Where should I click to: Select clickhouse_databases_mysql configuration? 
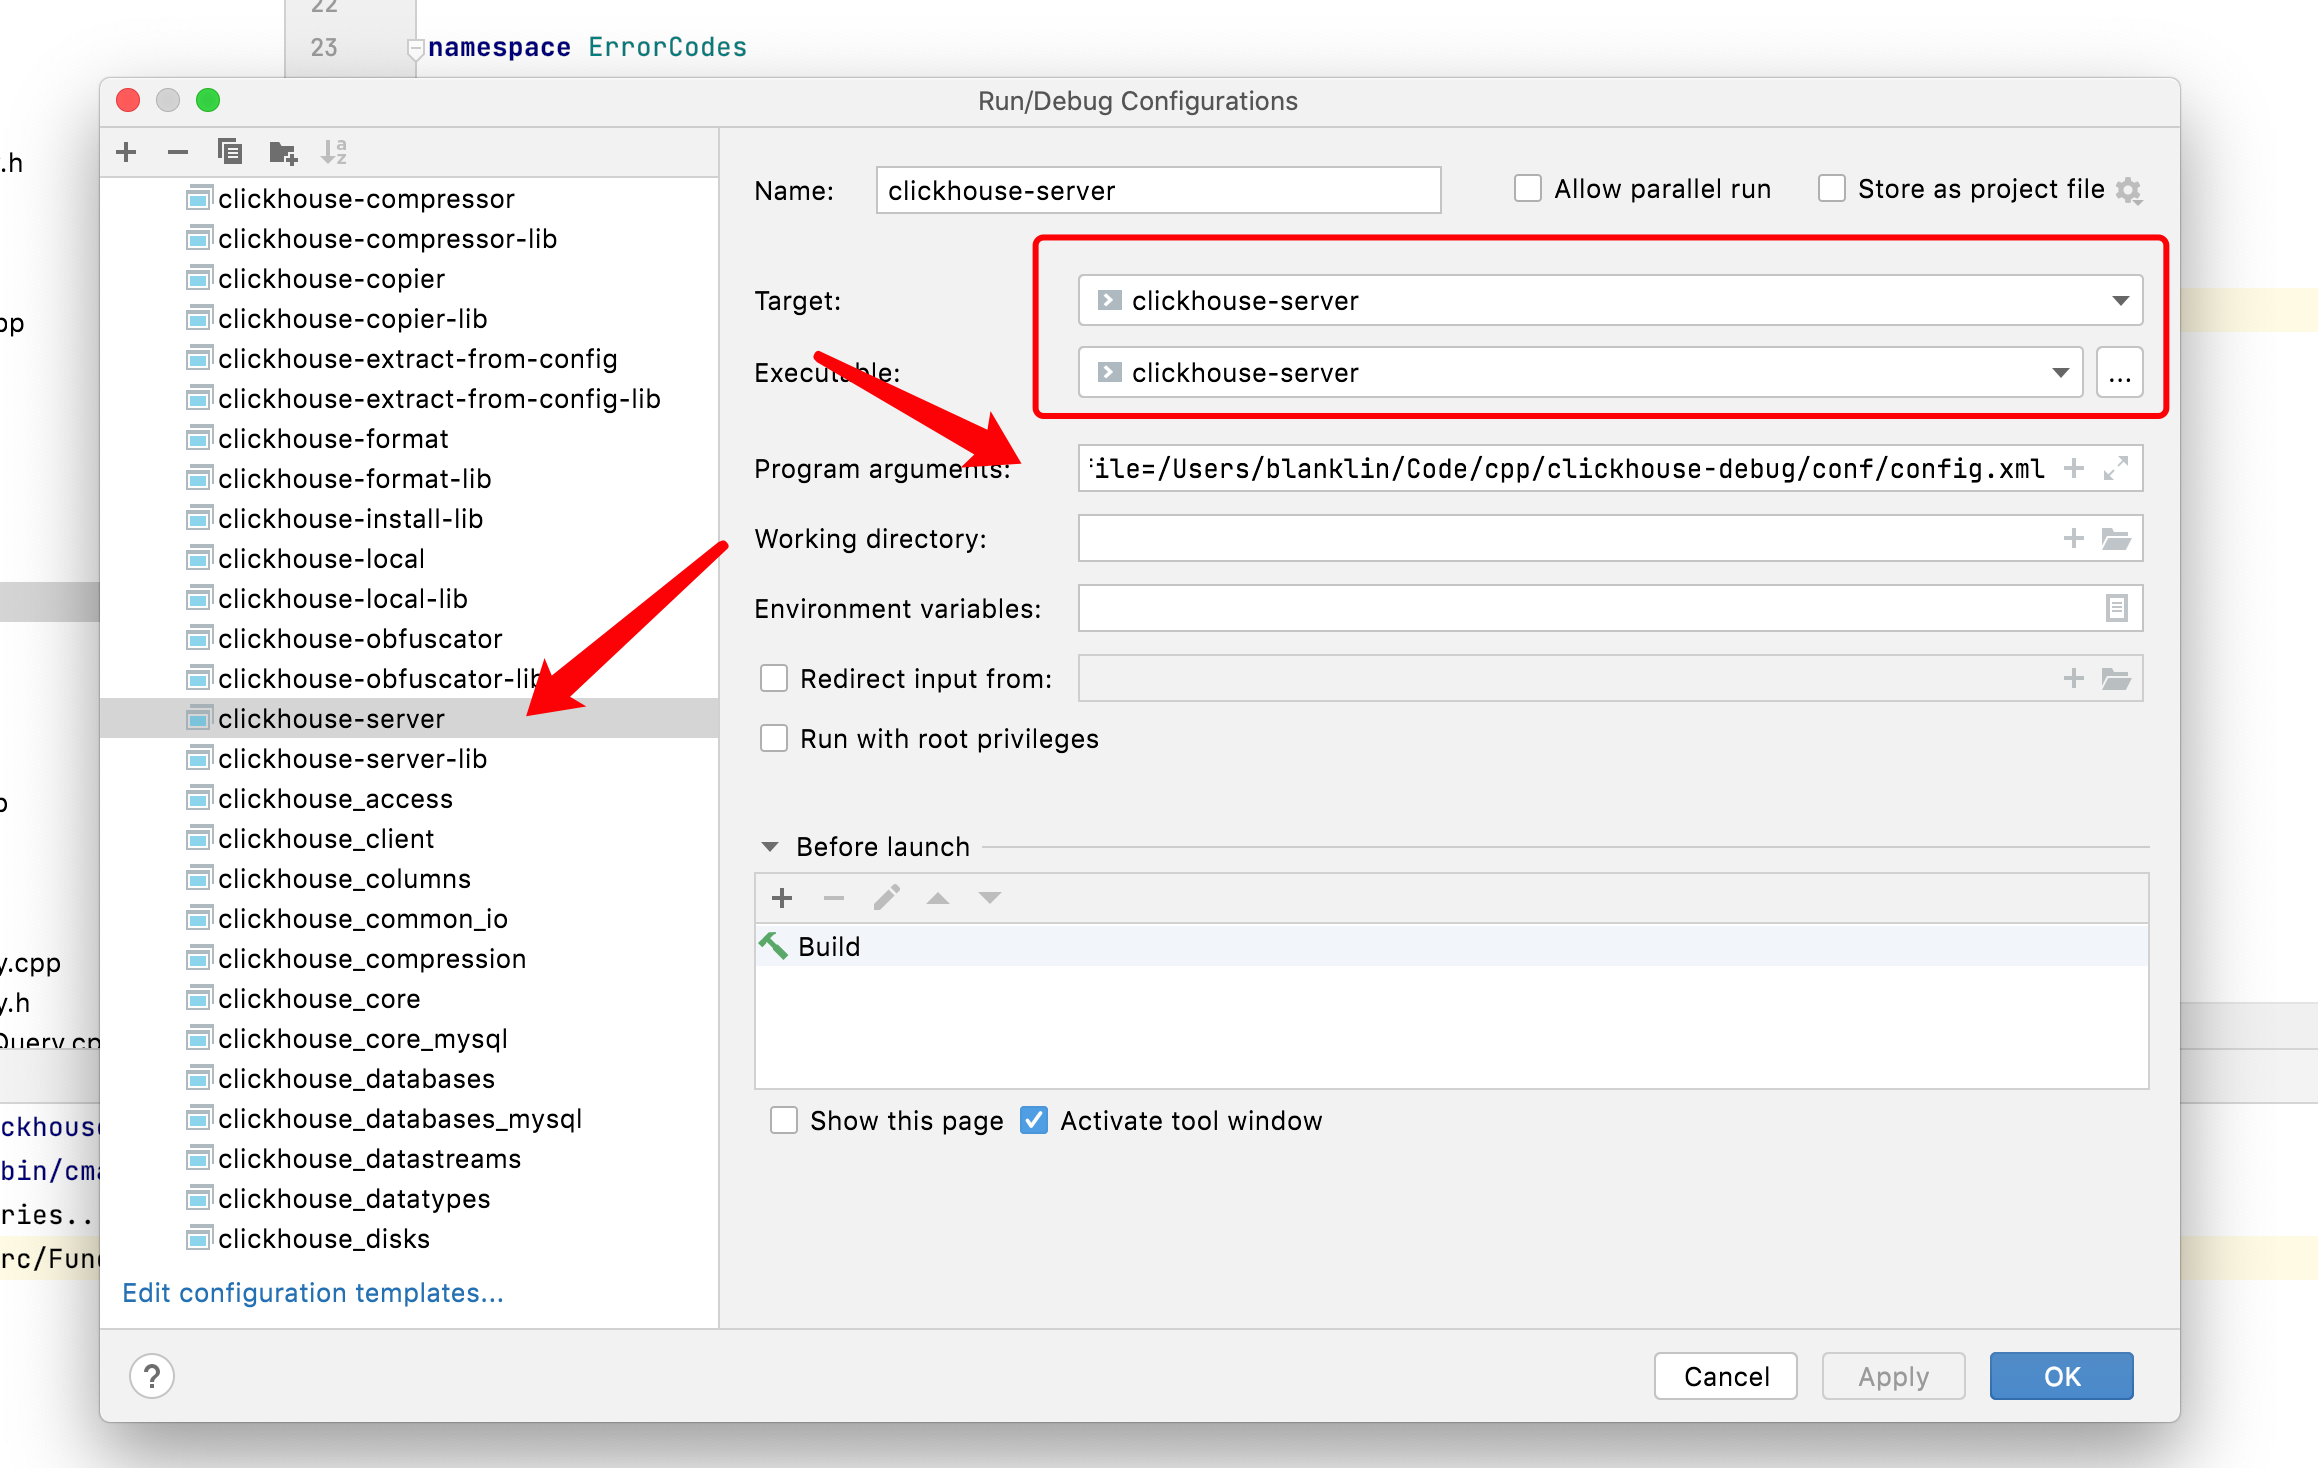409,1118
